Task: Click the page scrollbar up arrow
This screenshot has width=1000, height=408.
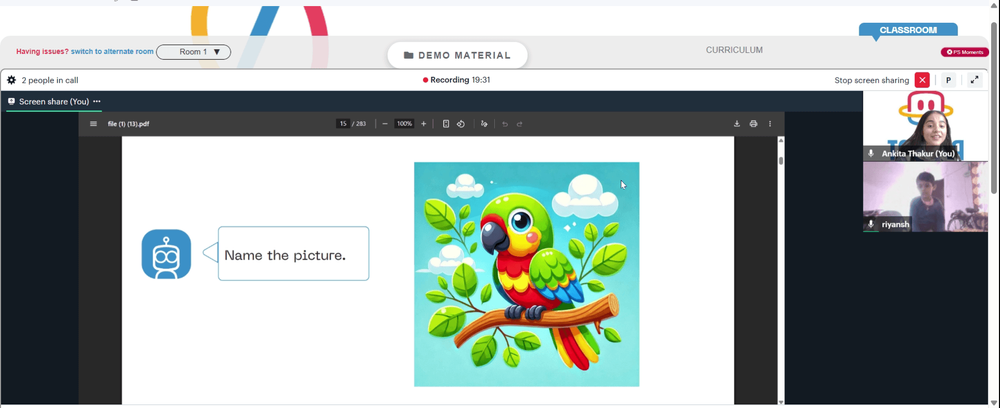Action: pyautogui.click(x=994, y=5)
